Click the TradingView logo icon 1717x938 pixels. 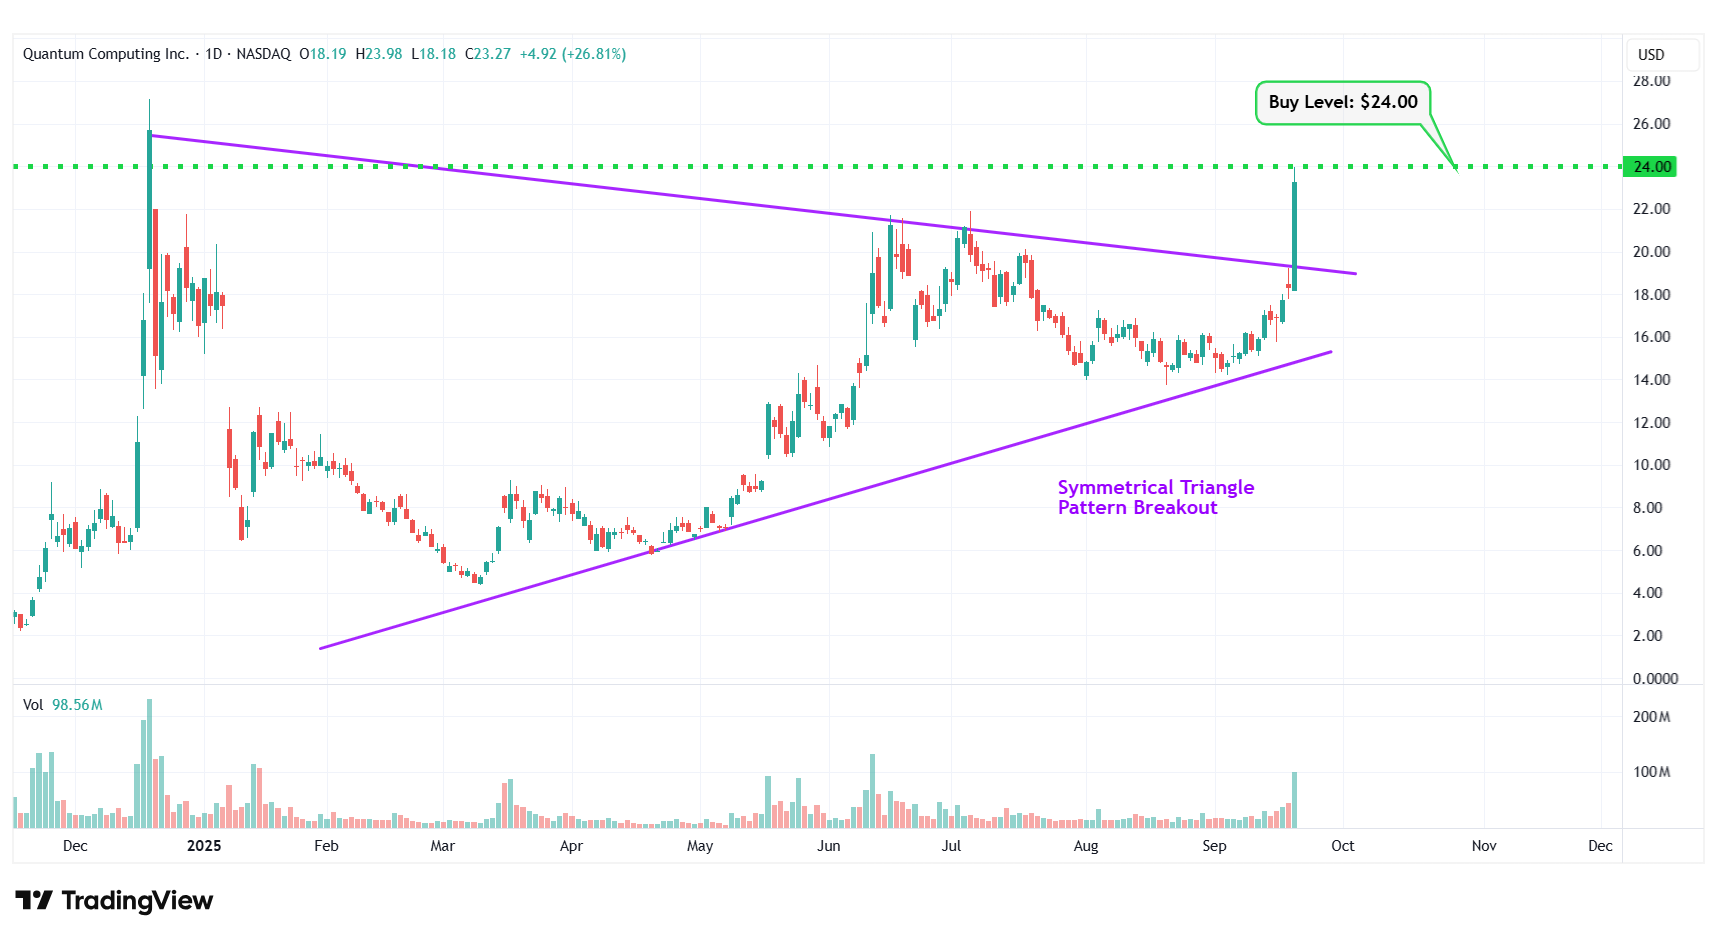click(x=34, y=901)
